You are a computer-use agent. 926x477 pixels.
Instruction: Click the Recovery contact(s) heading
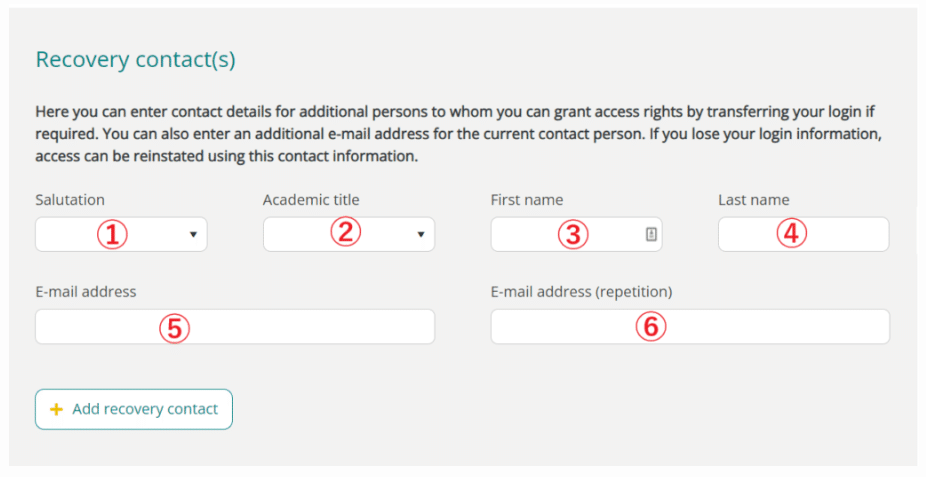[136, 60]
